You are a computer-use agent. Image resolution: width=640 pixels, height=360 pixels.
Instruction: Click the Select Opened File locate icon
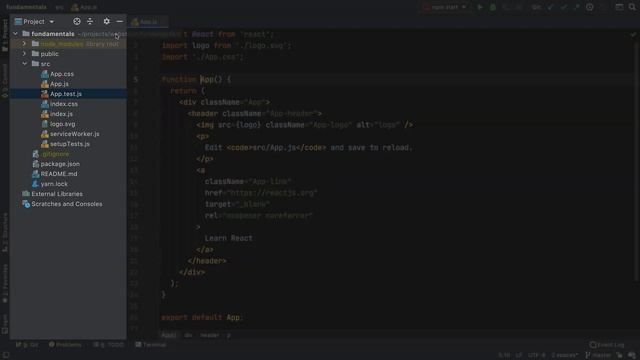click(x=77, y=21)
